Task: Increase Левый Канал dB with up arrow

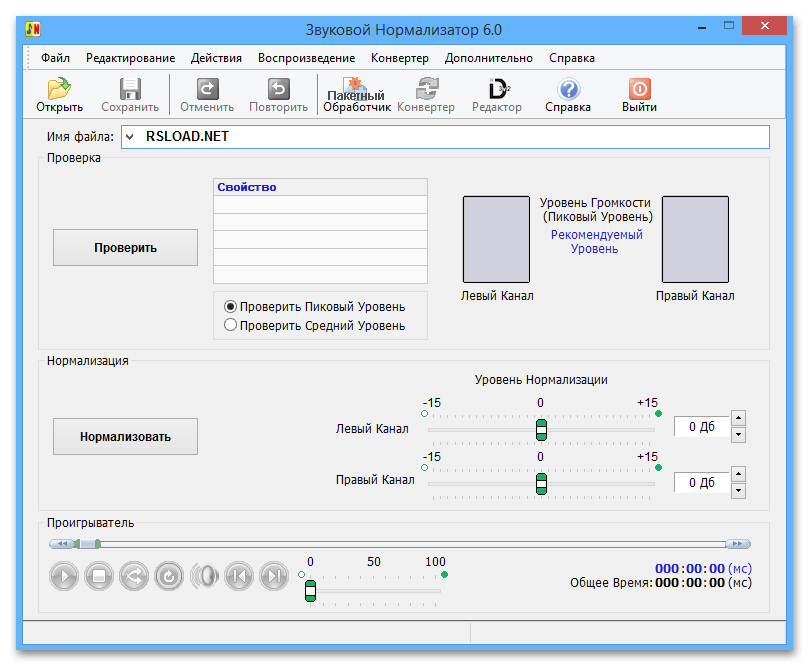Action: click(x=738, y=418)
